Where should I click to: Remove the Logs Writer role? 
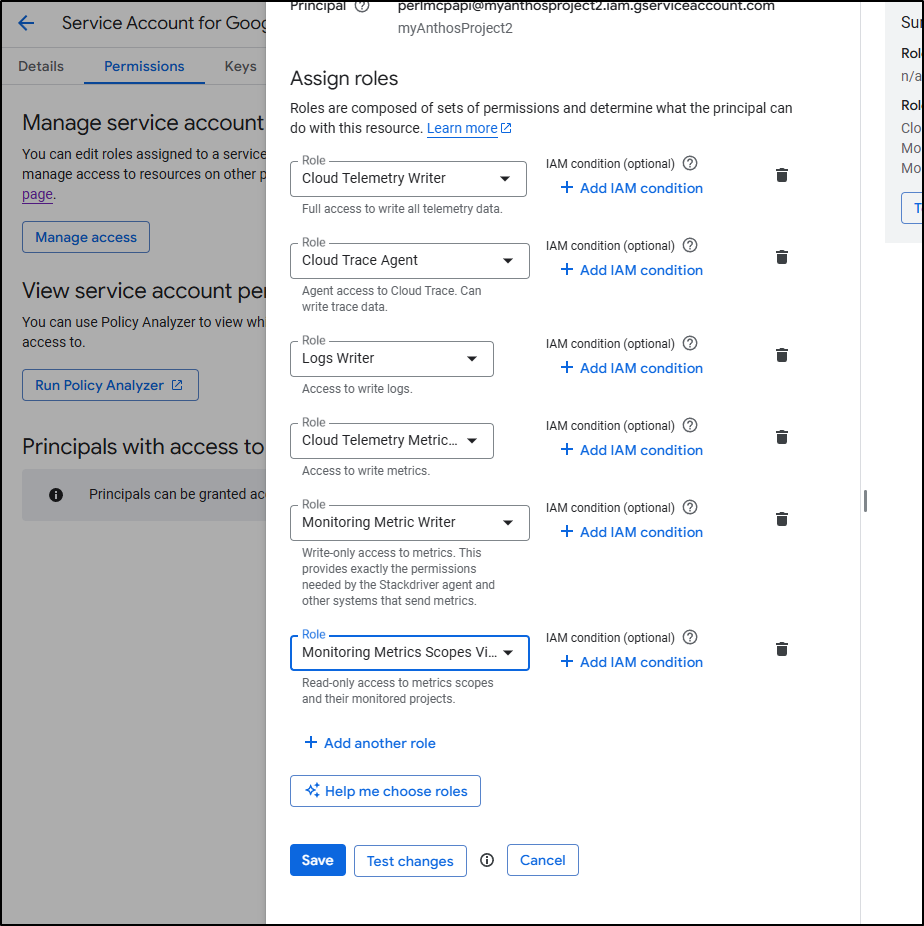(782, 355)
